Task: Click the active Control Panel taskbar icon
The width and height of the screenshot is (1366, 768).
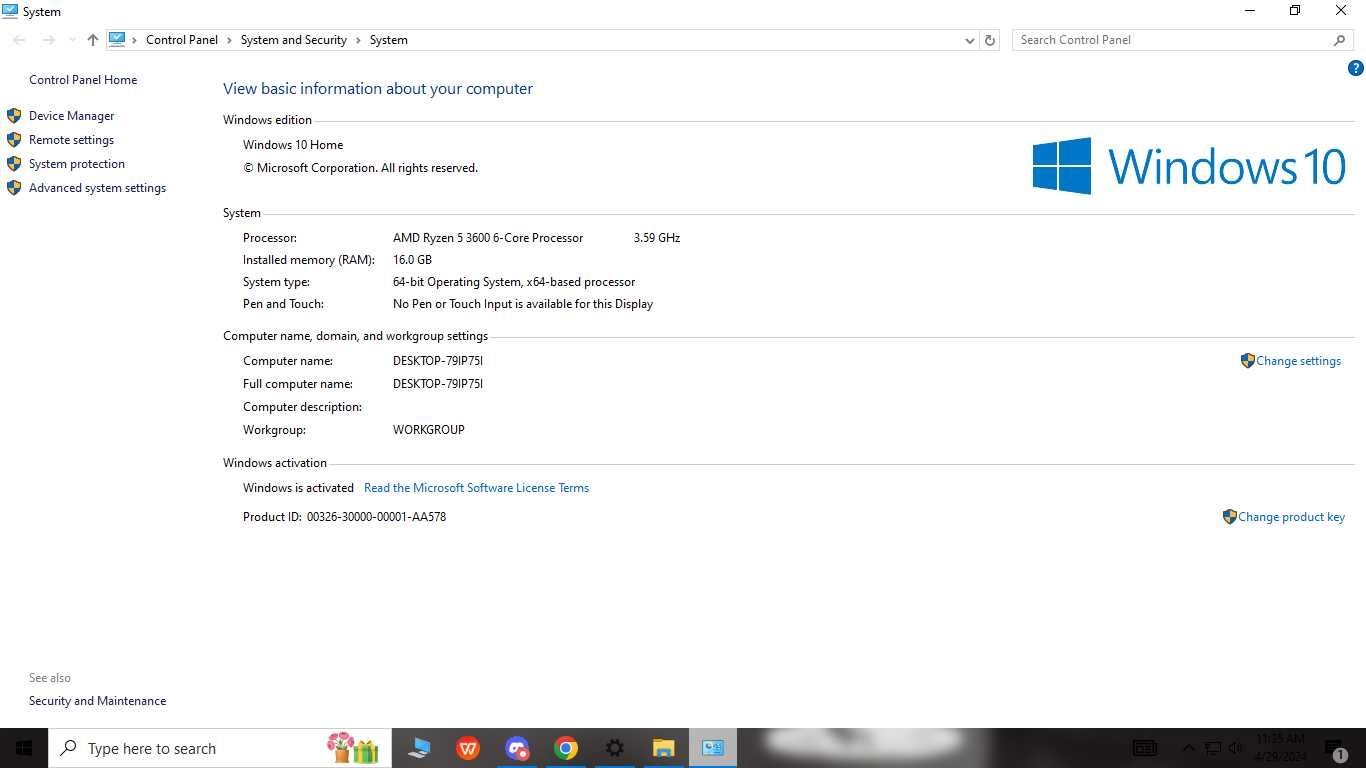Action: pos(713,748)
